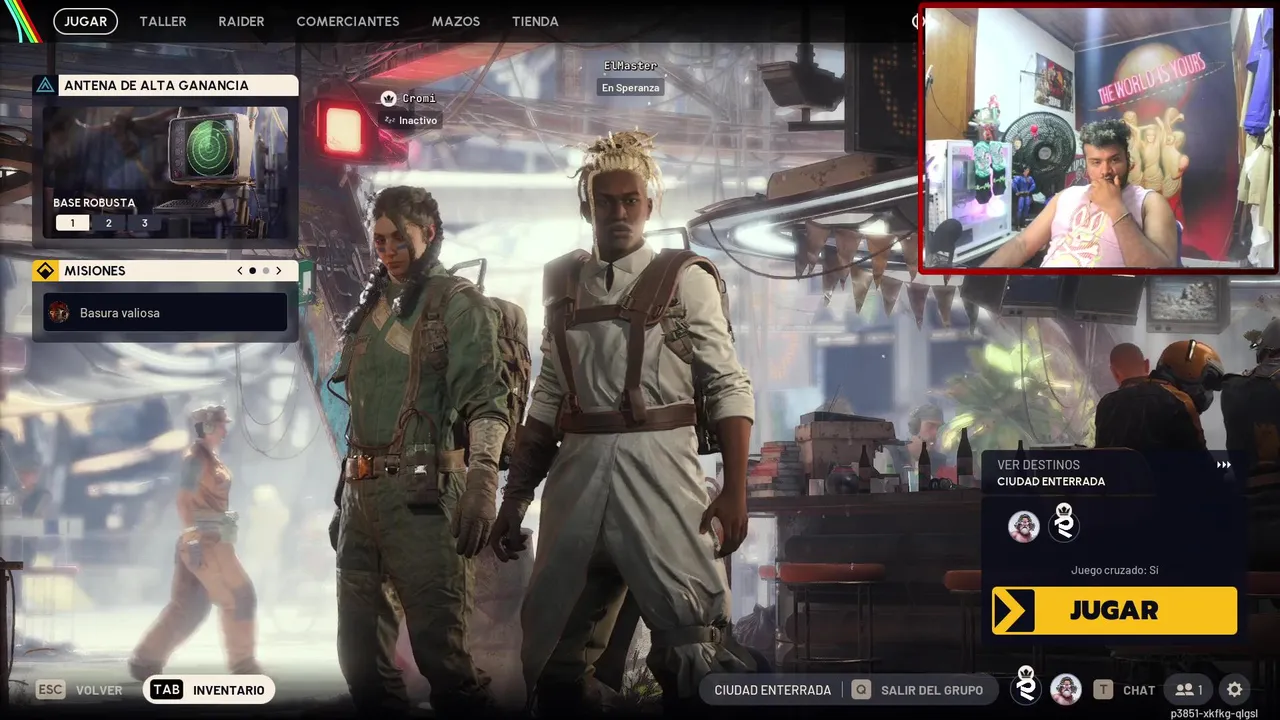Click En Speranza status badge

[631, 88]
